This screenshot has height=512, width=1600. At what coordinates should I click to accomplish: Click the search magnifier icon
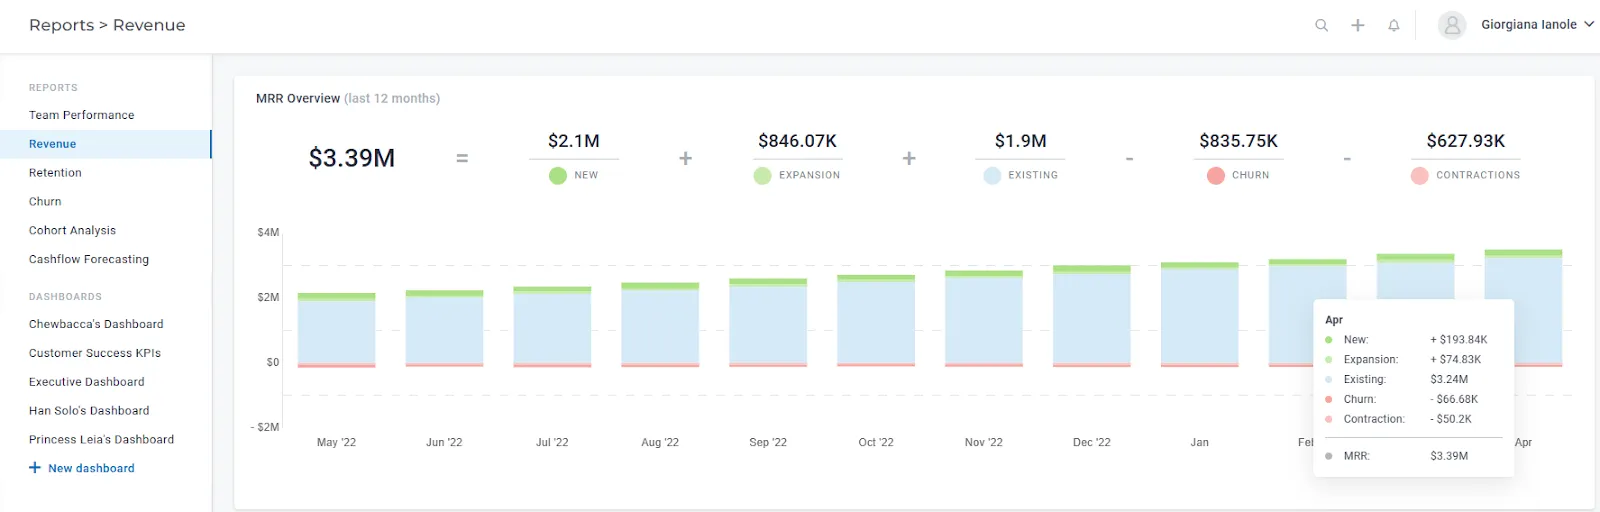click(1321, 25)
